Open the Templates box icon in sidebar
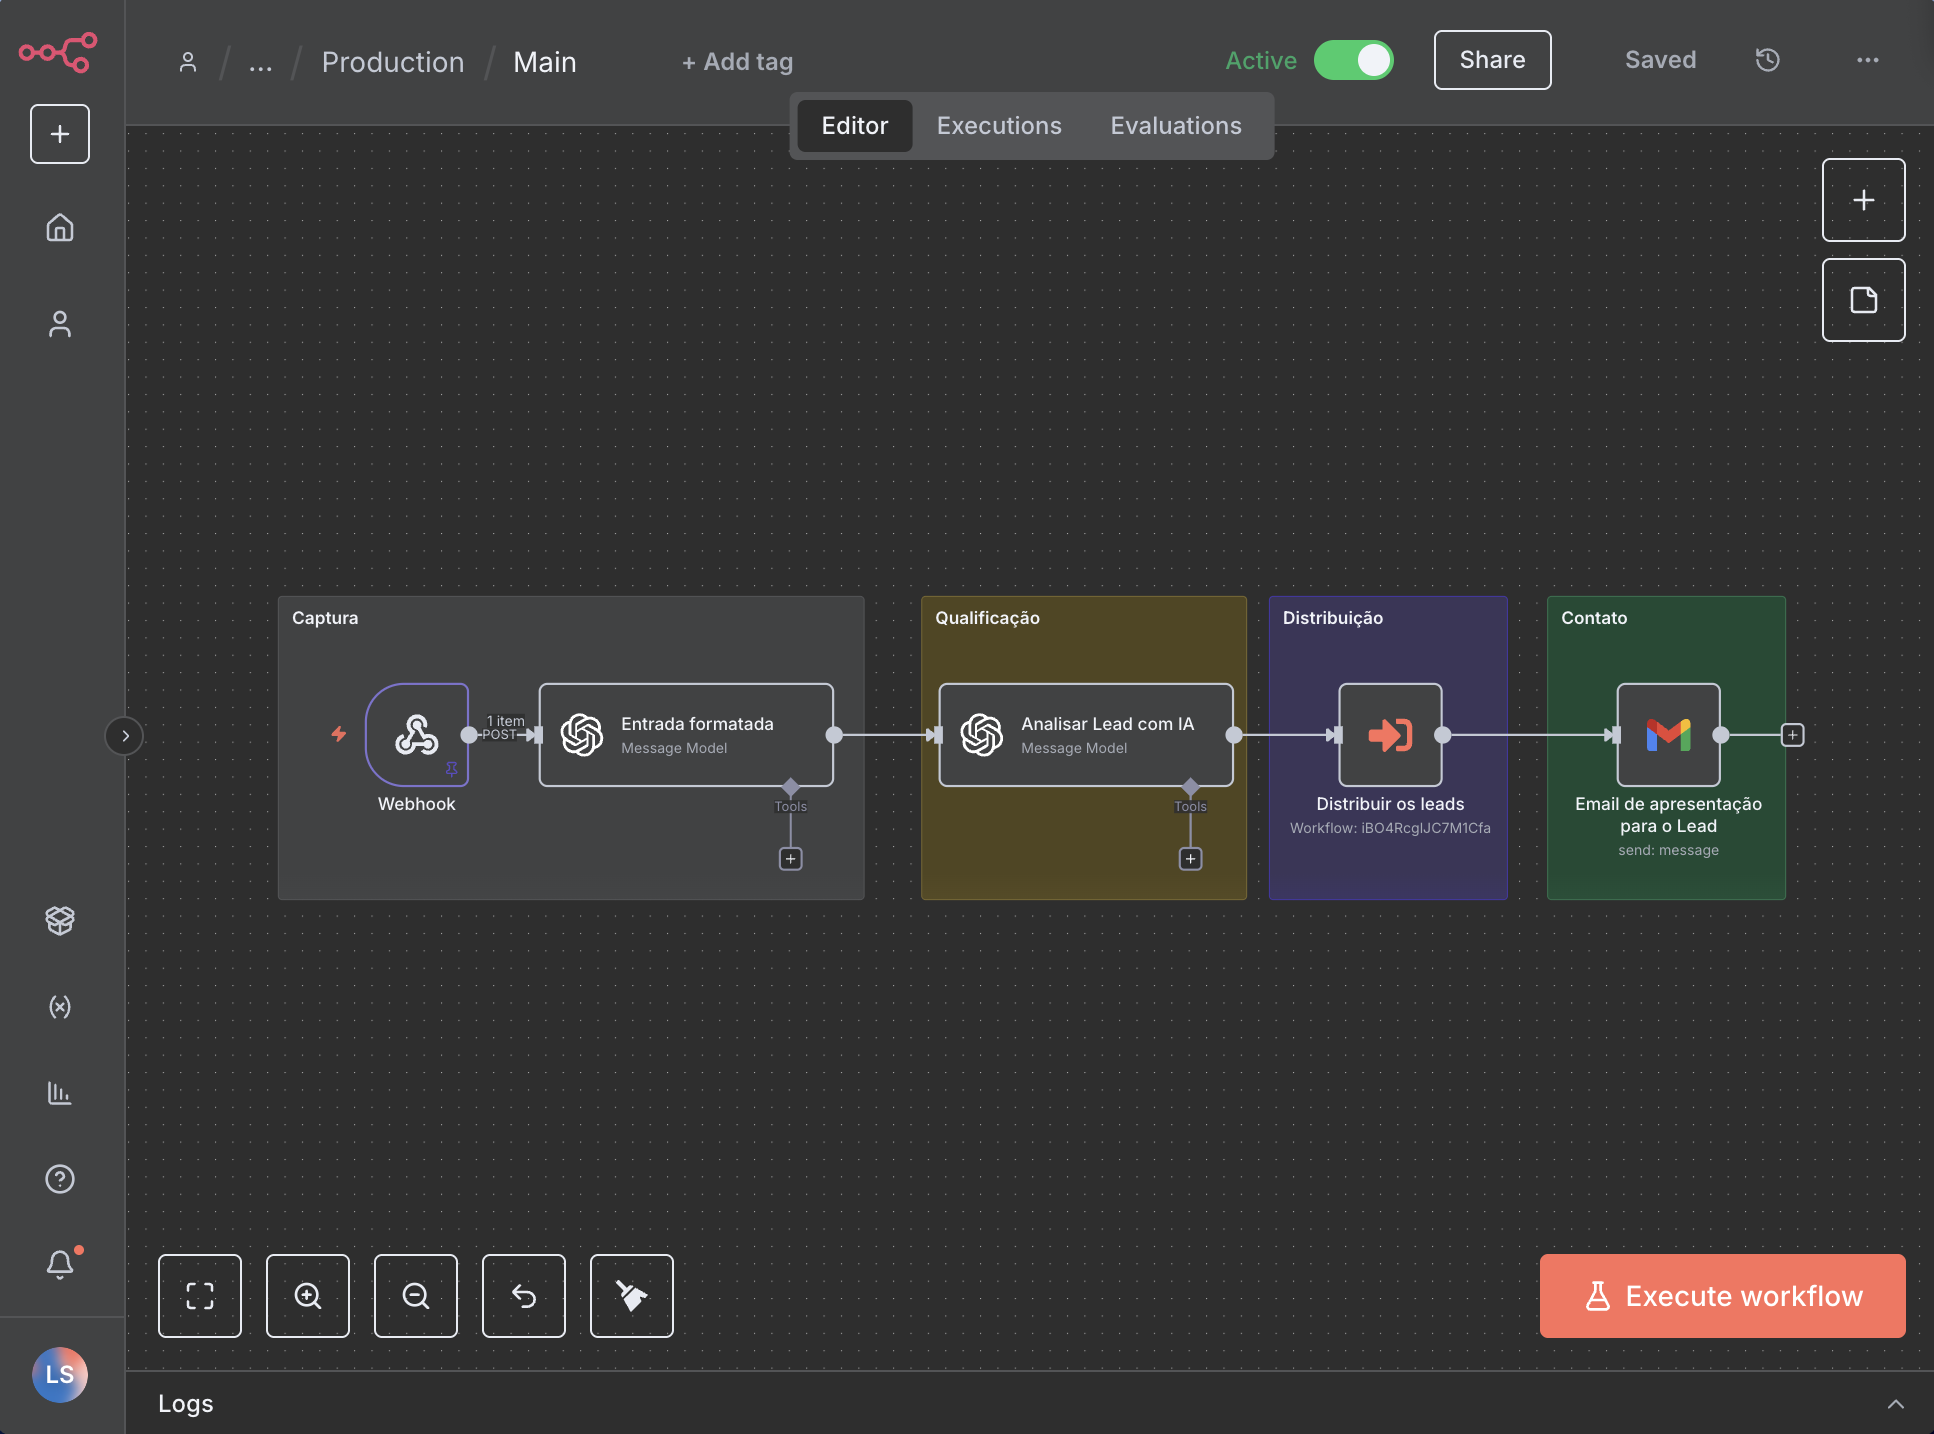The height and width of the screenshot is (1434, 1934). click(60, 920)
